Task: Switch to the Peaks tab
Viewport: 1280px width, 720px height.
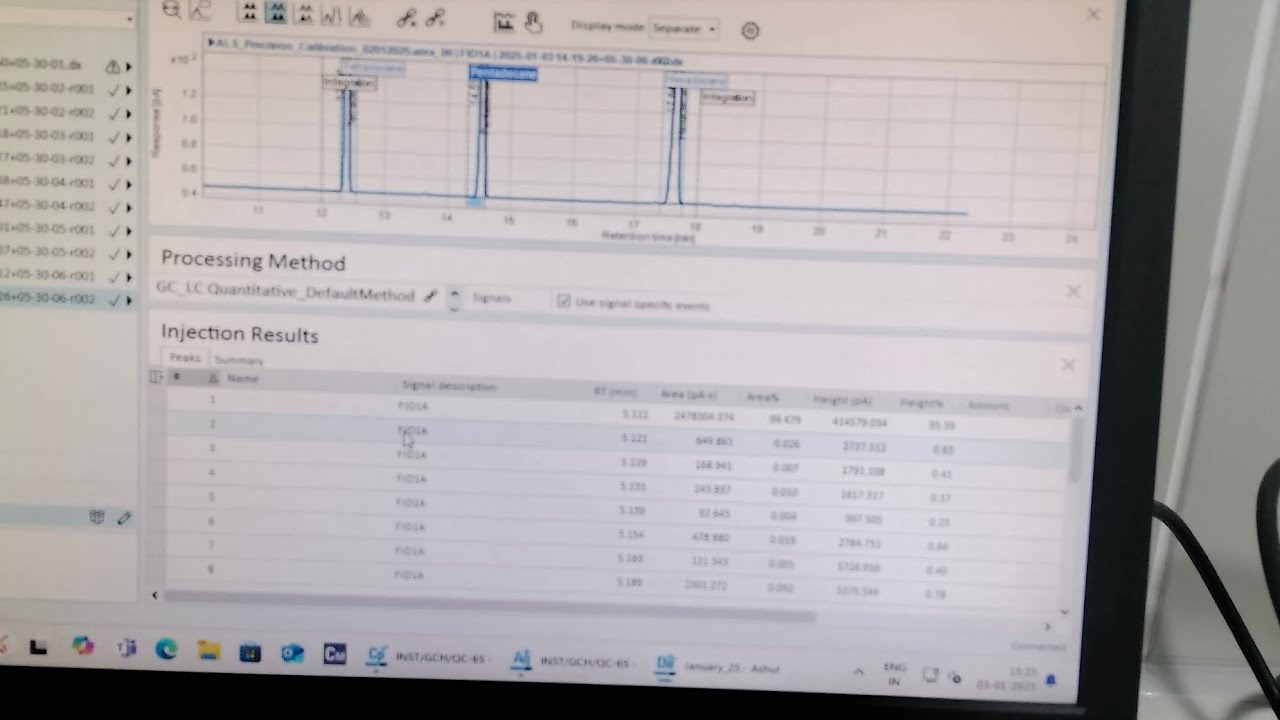Action: 185,357
